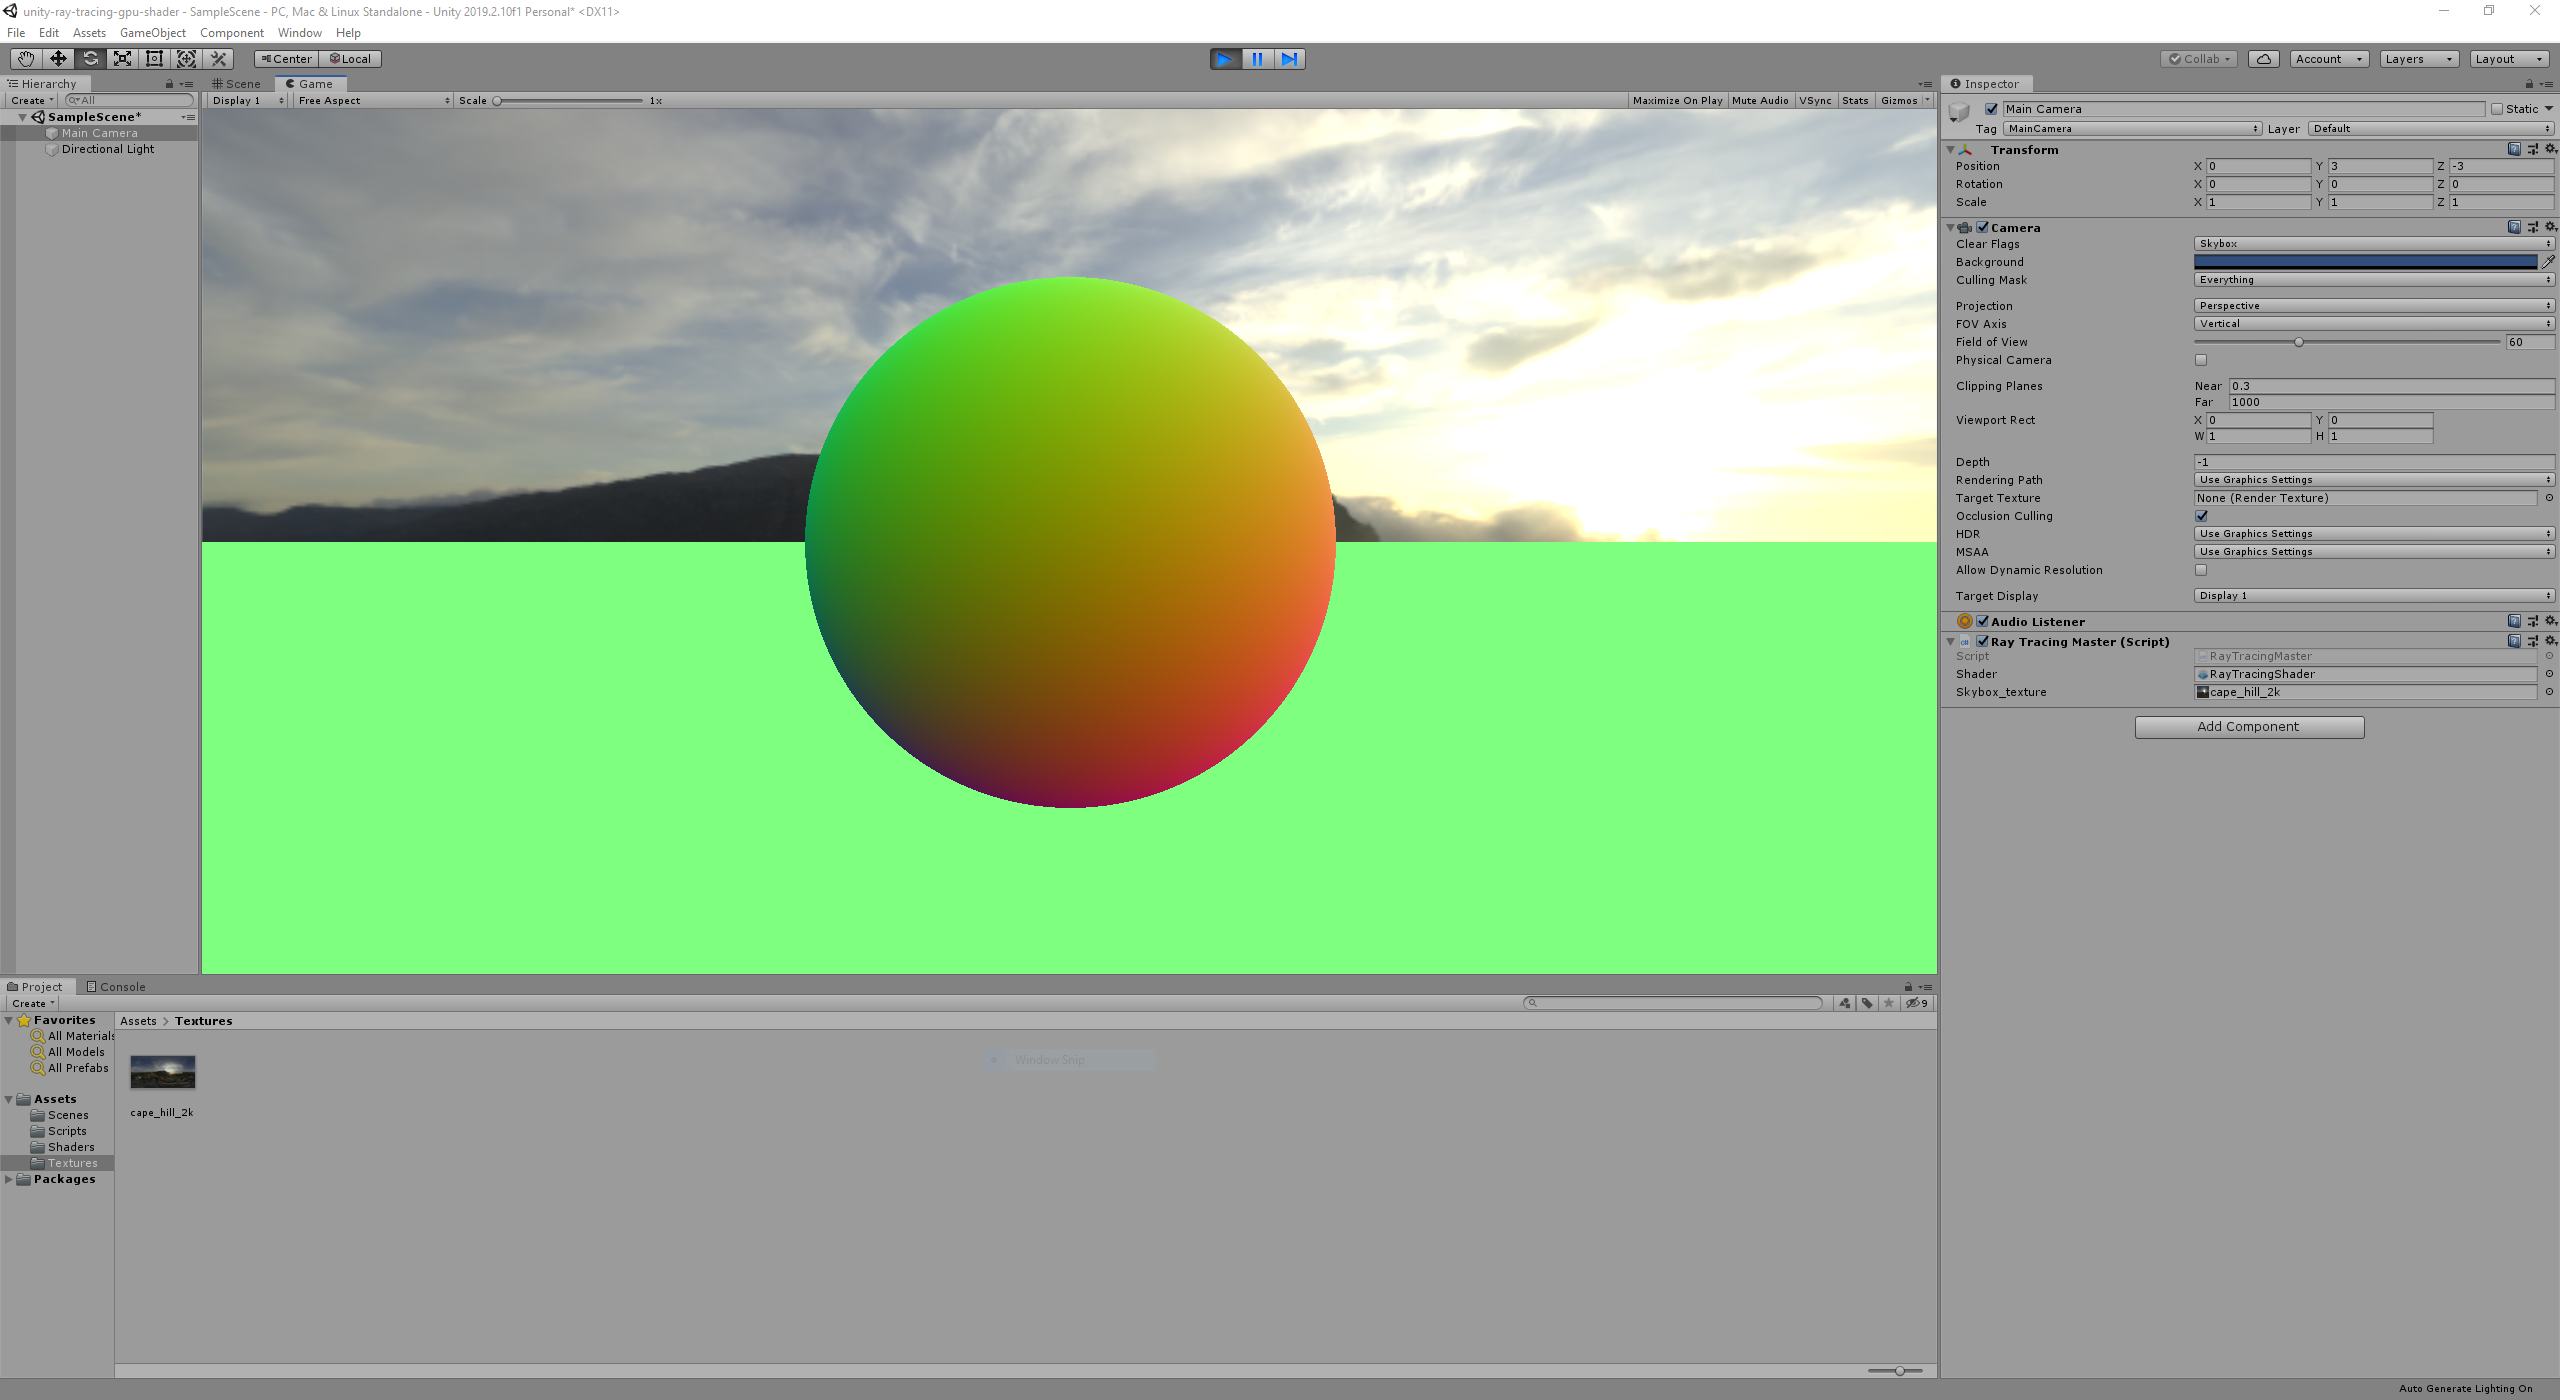
Task: Open the Free Aspect dropdown
Action: [x=374, y=100]
